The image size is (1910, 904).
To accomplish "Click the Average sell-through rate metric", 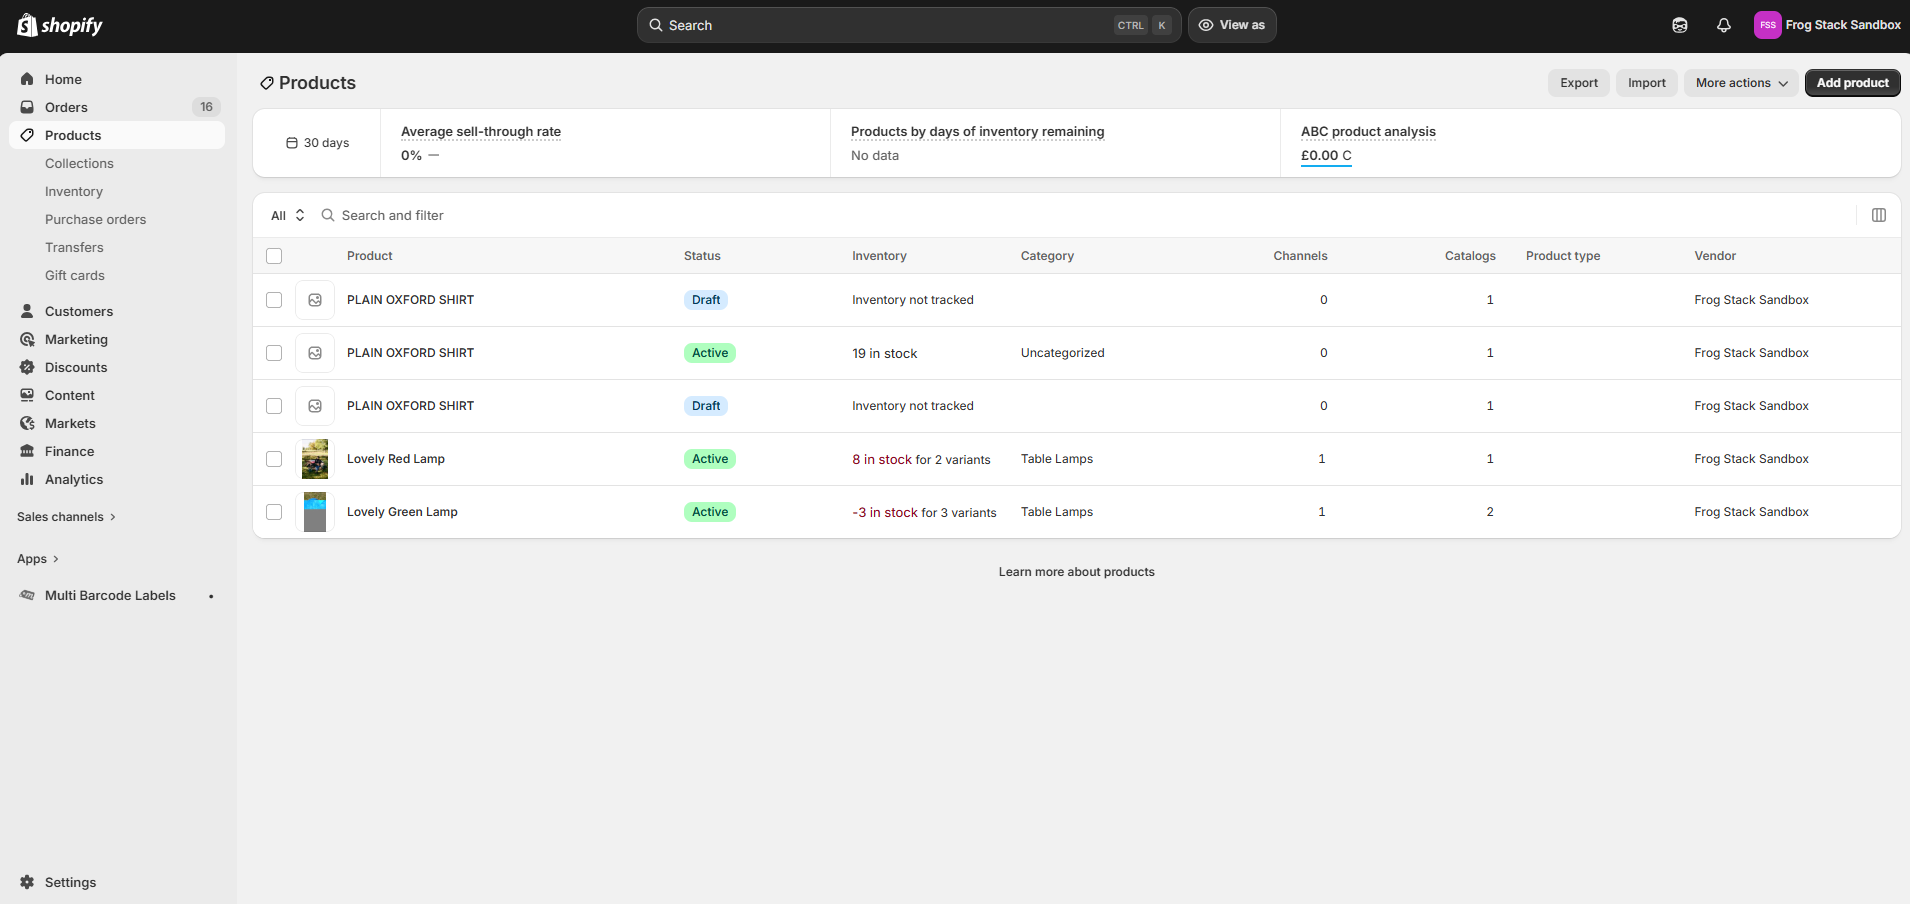I will (x=481, y=131).
